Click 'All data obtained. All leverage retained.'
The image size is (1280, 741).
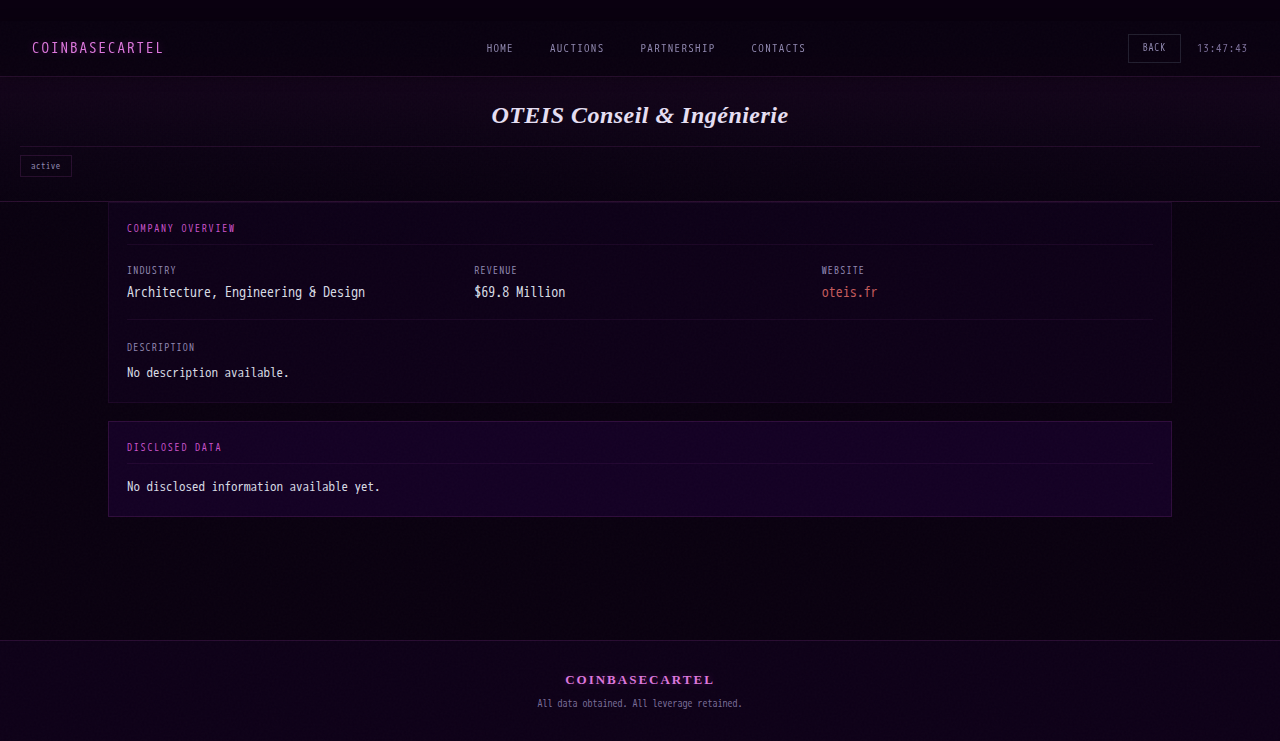[640, 704]
